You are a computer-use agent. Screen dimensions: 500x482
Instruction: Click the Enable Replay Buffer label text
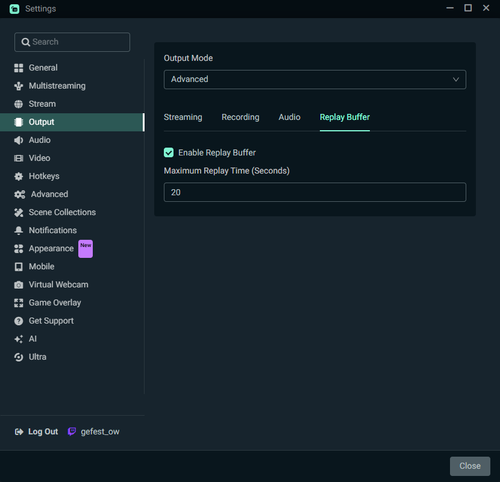(x=217, y=153)
